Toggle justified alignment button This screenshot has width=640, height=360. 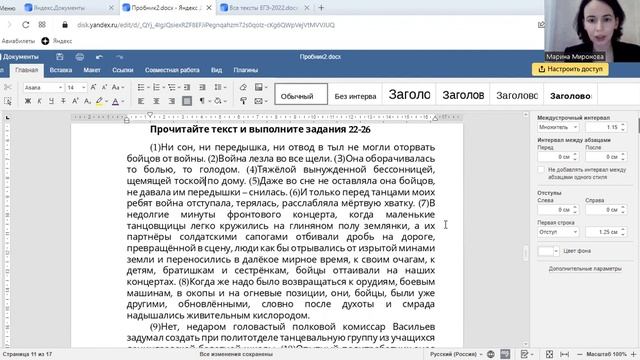[187, 101]
